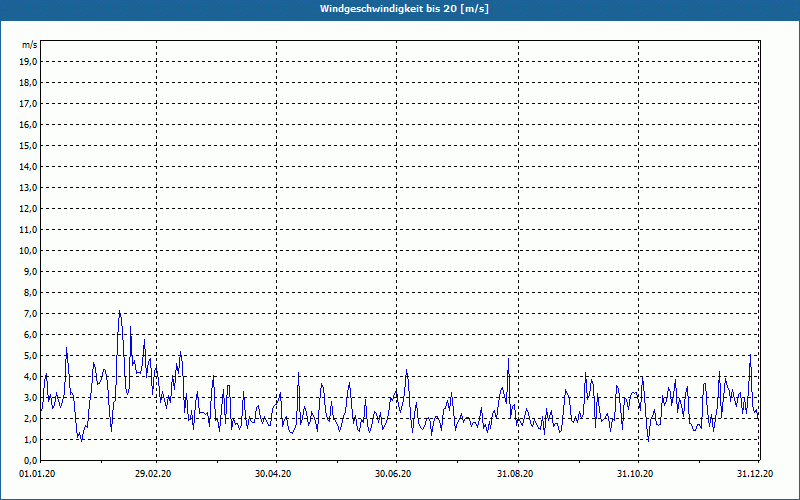Screen dimensions: 800x500
Task: Select the 11,0 y-axis label
Action: coord(29,230)
